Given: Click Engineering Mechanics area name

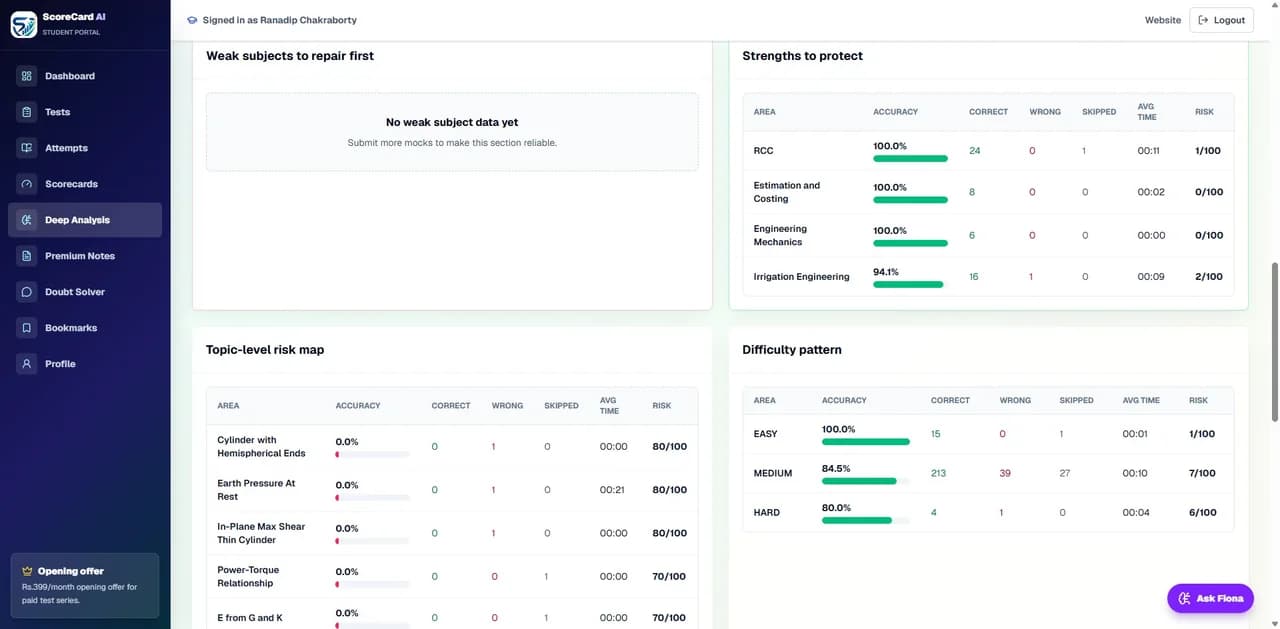Looking at the screenshot, I should pos(780,235).
